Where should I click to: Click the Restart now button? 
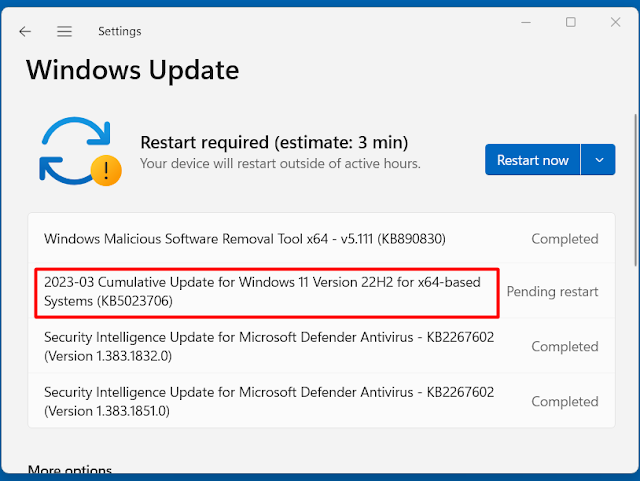click(x=532, y=160)
